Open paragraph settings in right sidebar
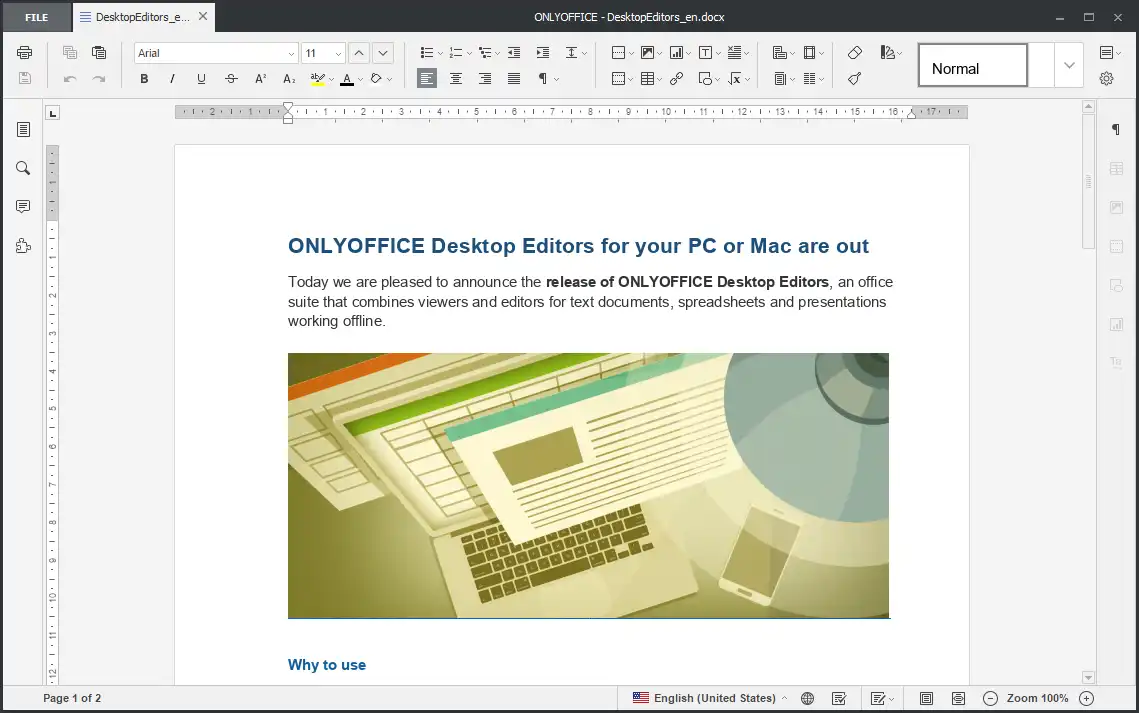This screenshot has width=1139, height=713. (x=1116, y=129)
